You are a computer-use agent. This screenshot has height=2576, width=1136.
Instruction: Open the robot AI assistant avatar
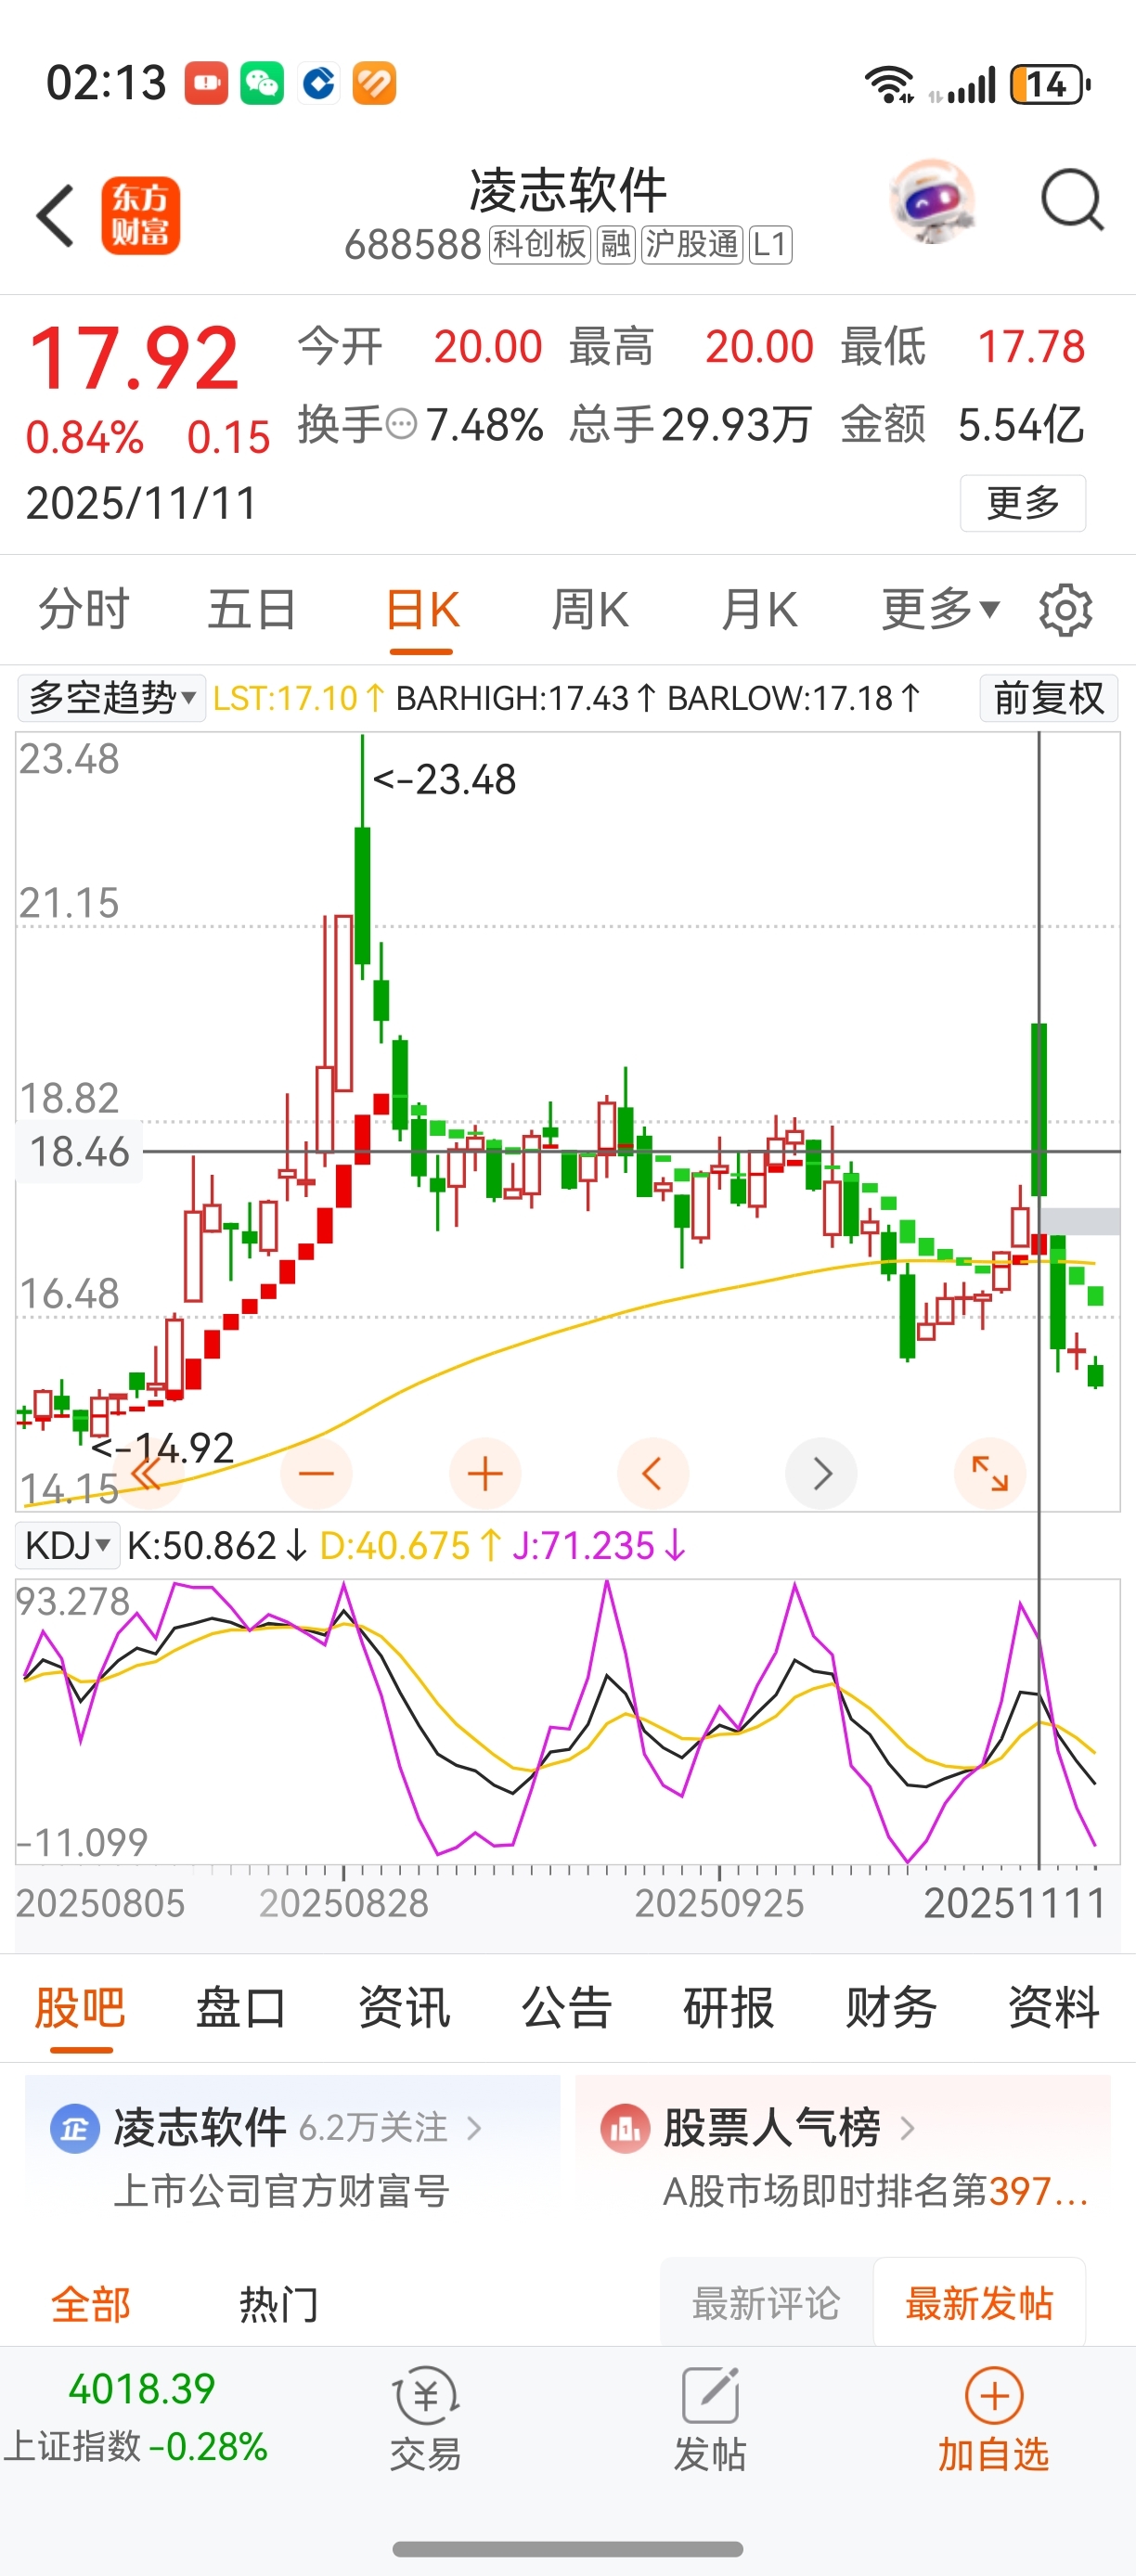pyautogui.click(x=932, y=201)
